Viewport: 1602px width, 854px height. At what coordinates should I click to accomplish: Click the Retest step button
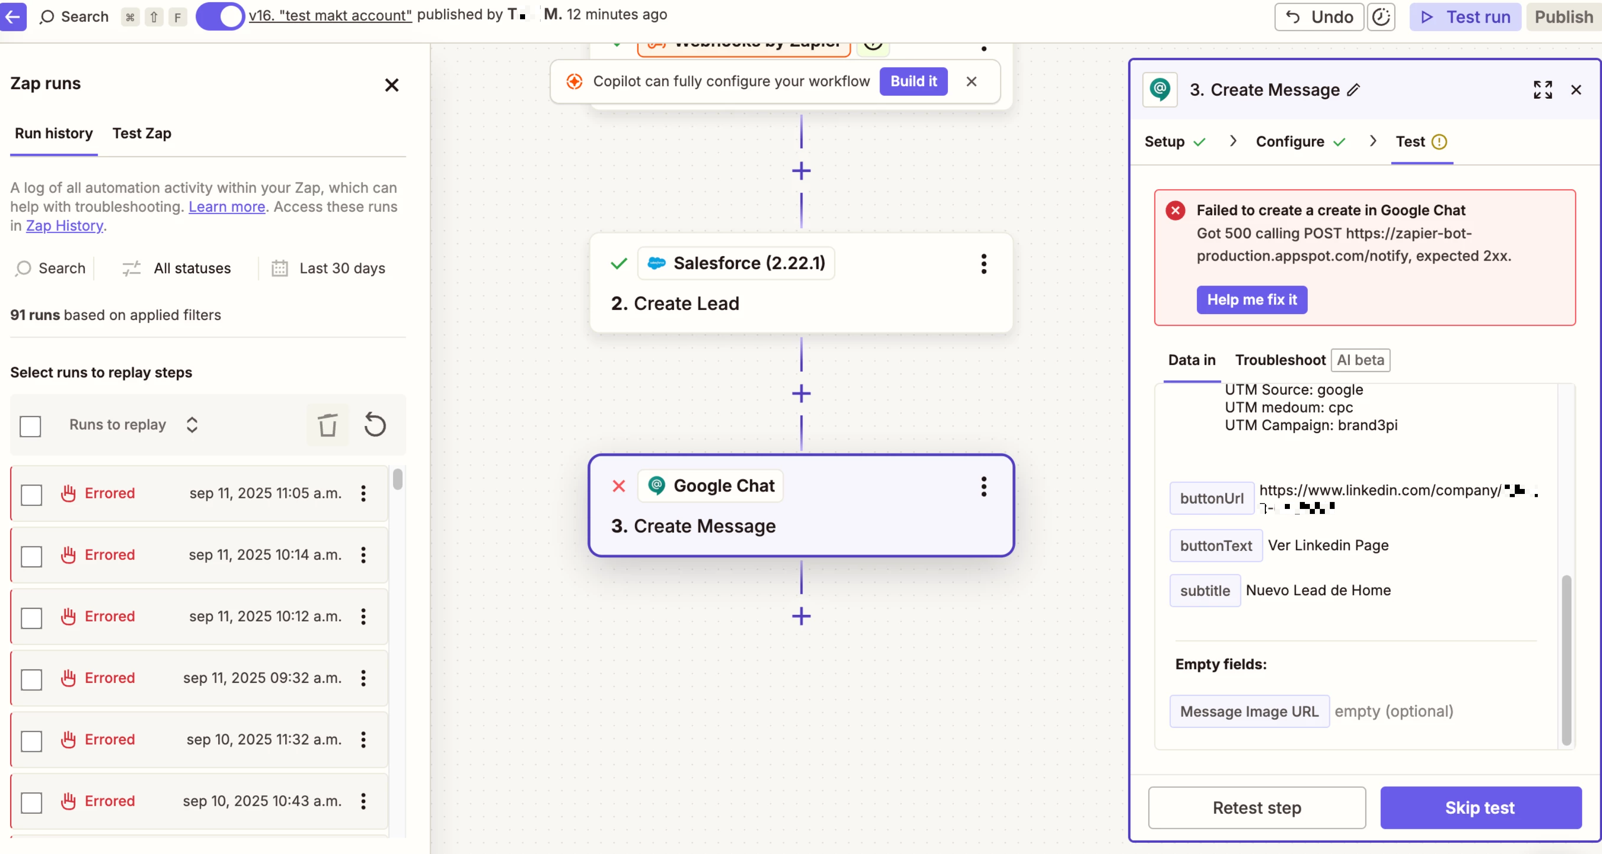1256,808
